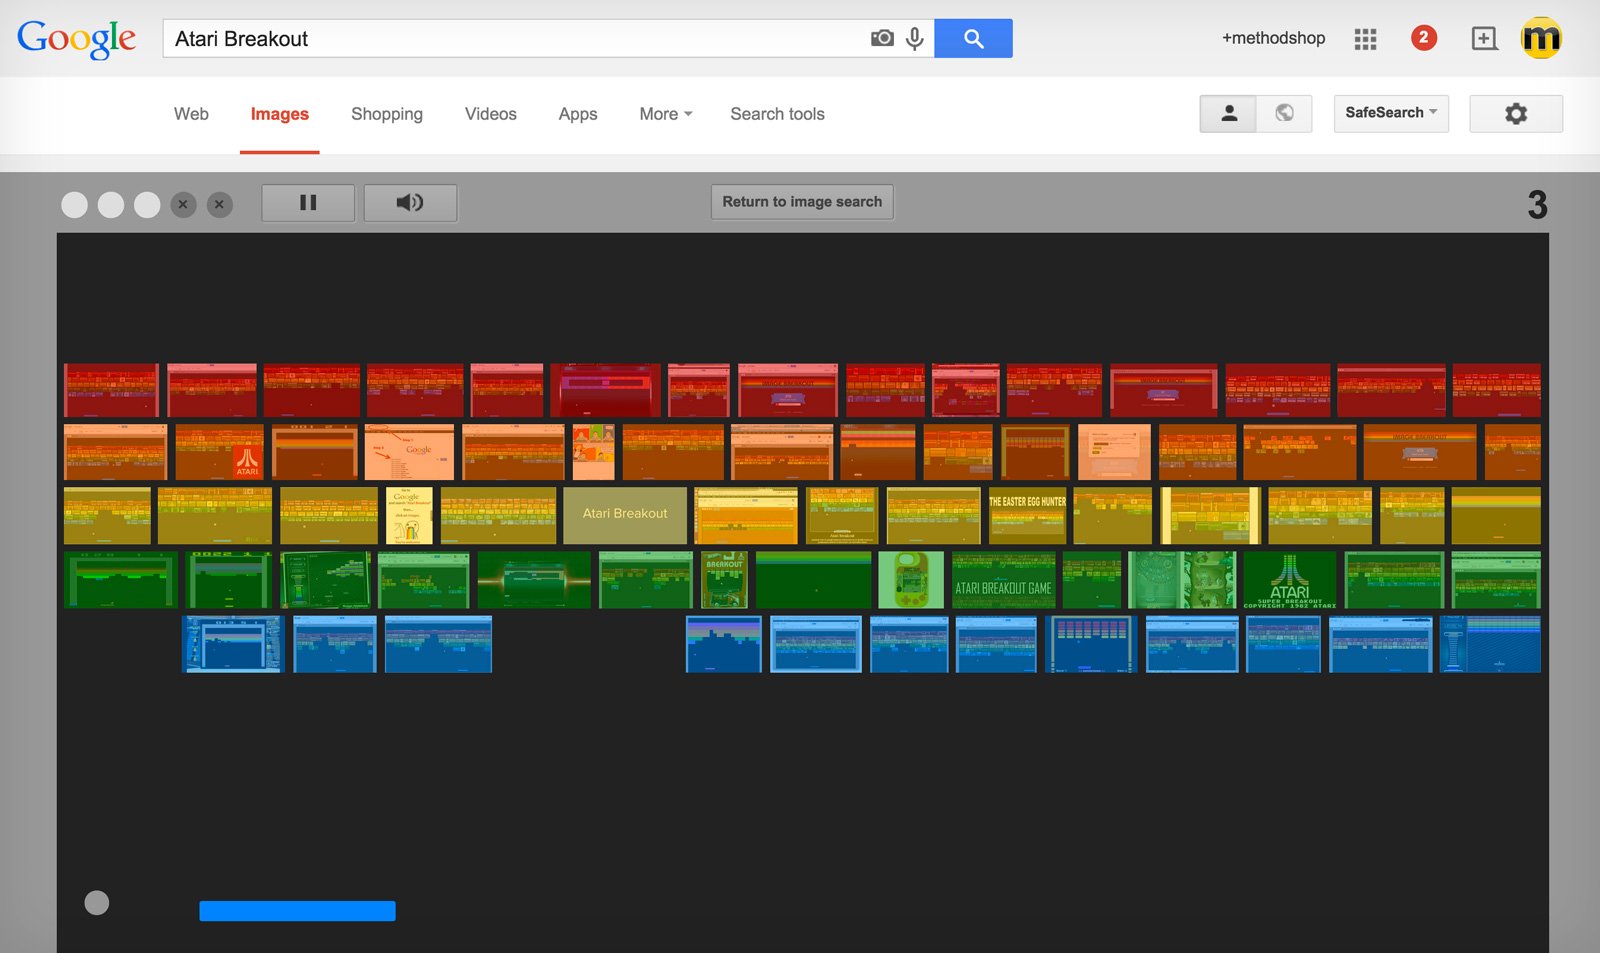Viewport: 1600px width, 953px height.
Task: Click the first remaining life ball
Action: click(x=75, y=204)
